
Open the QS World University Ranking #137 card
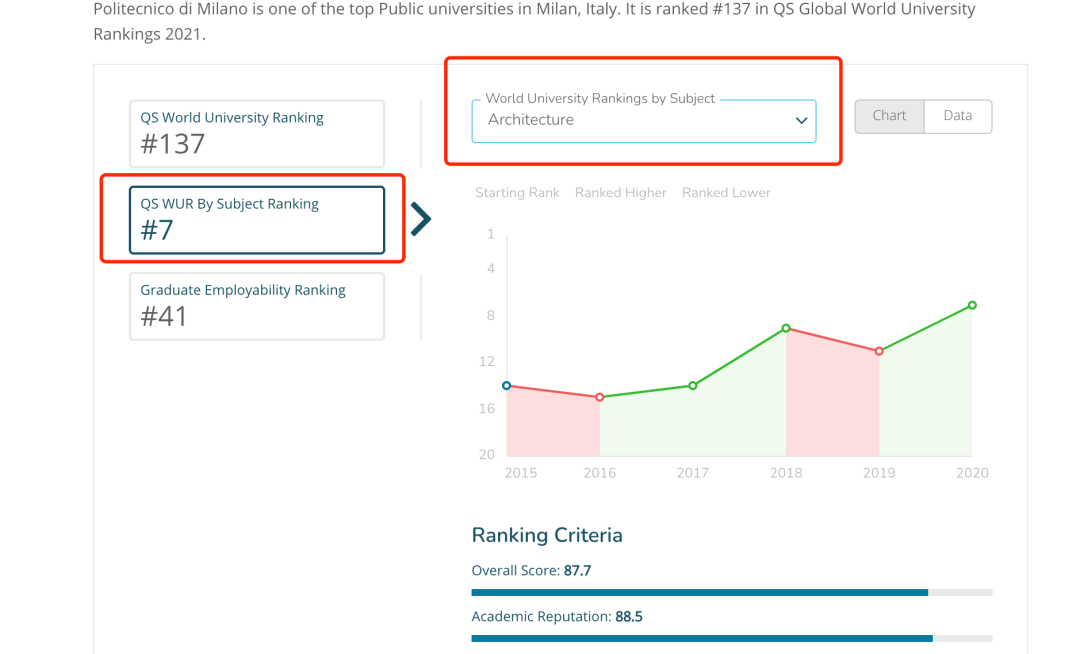coord(257,134)
